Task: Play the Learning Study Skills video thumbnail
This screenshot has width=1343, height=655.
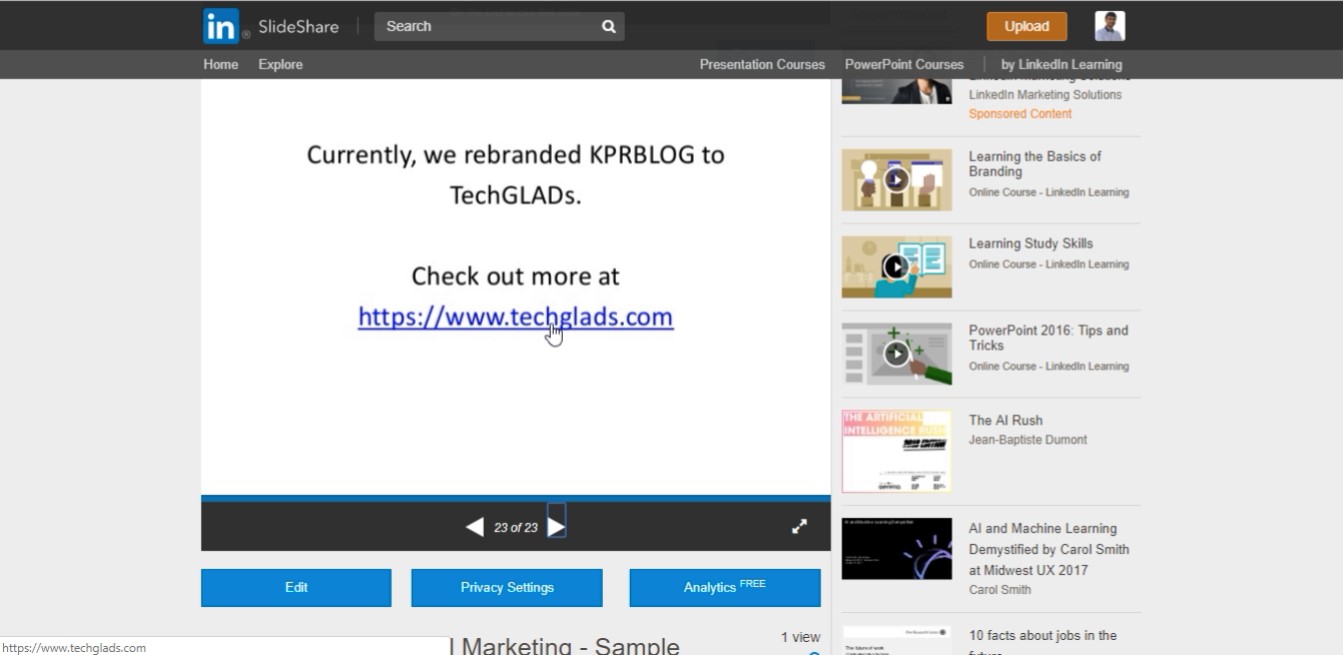Action: click(x=896, y=267)
